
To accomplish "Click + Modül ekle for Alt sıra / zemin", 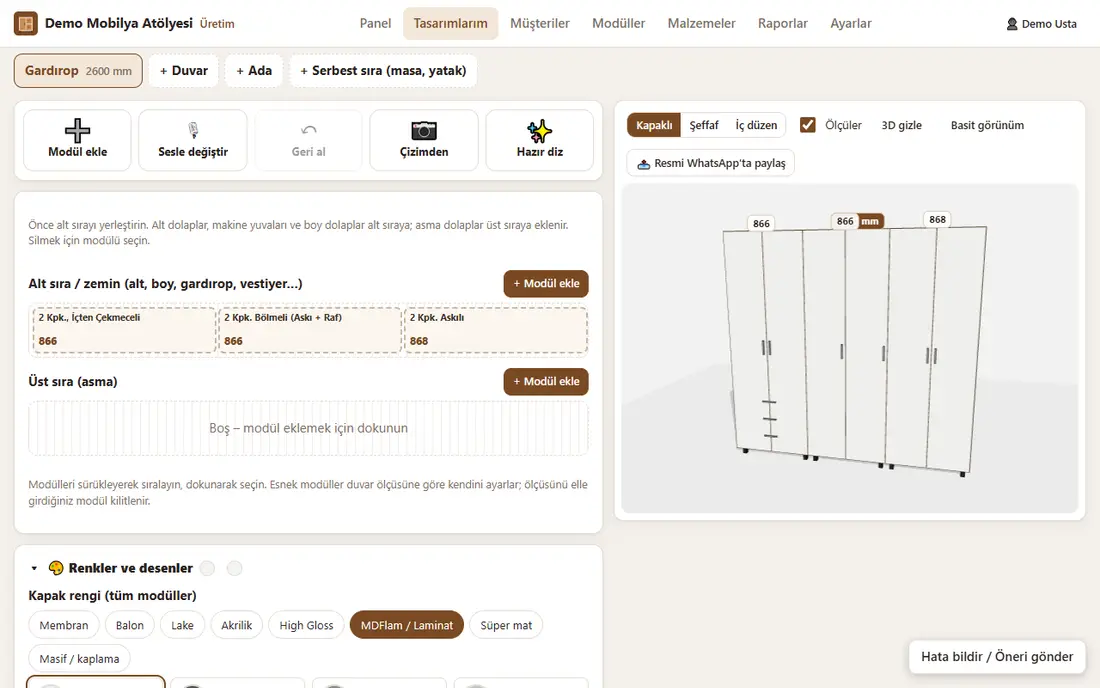I will tap(546, 283).
